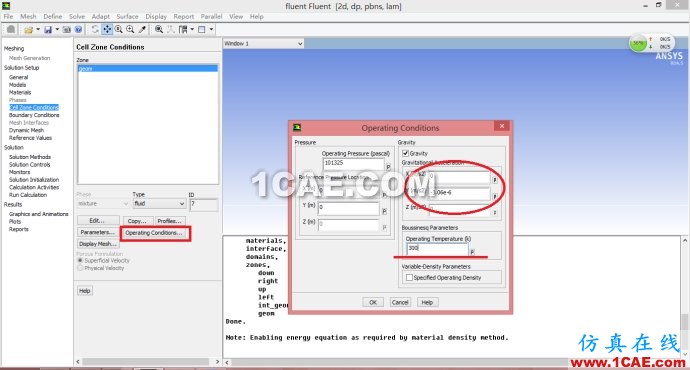Click the console vertical scrollbar

click(685, 297)
